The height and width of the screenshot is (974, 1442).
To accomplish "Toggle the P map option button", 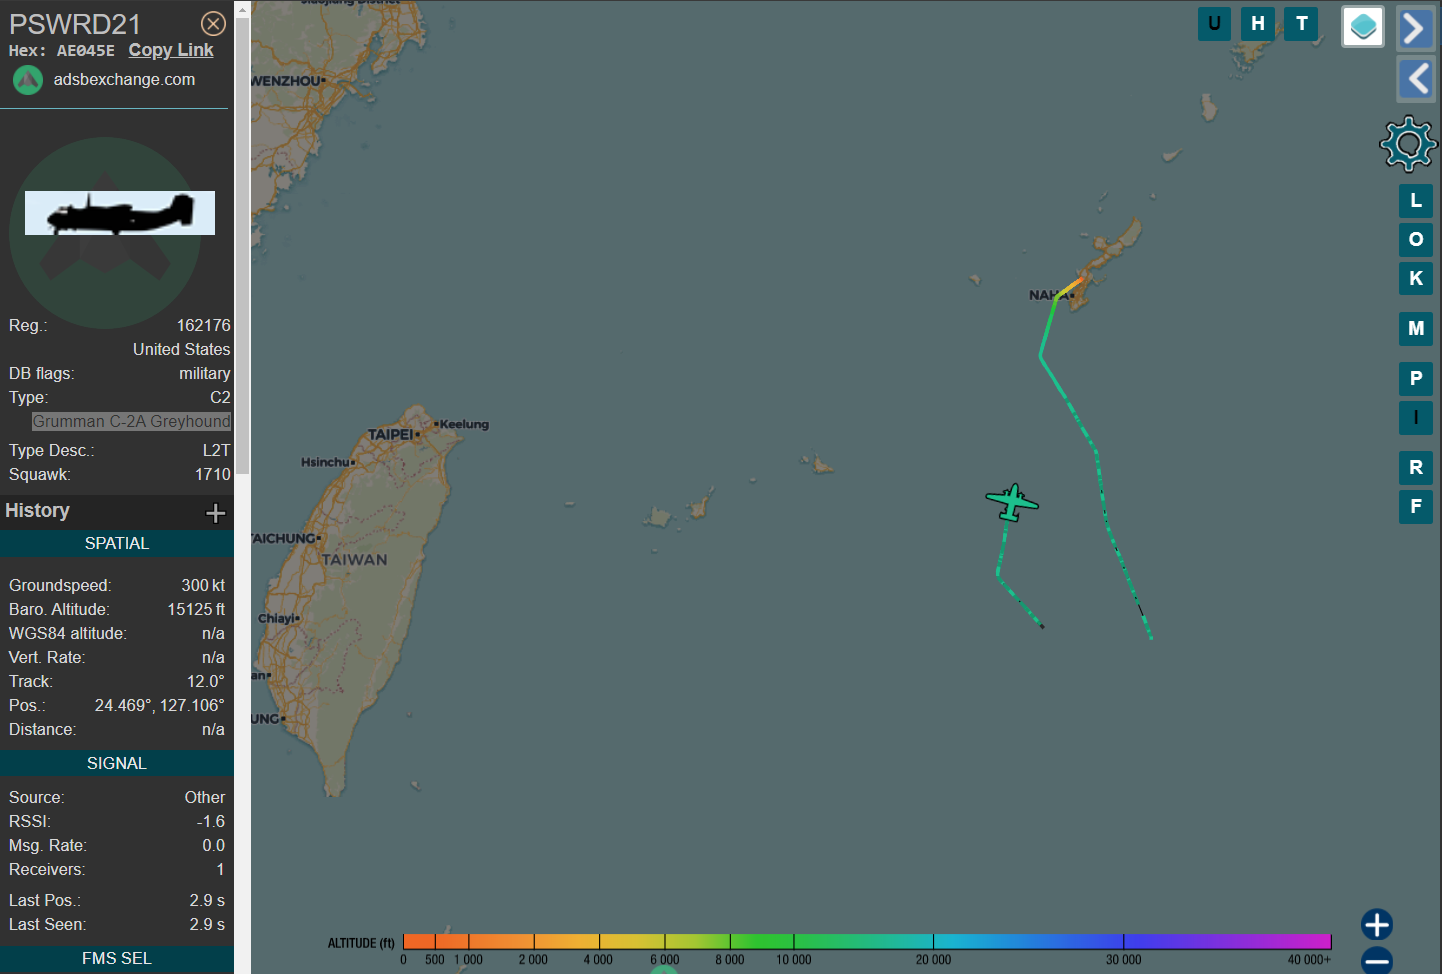I will click(1416, 378).
